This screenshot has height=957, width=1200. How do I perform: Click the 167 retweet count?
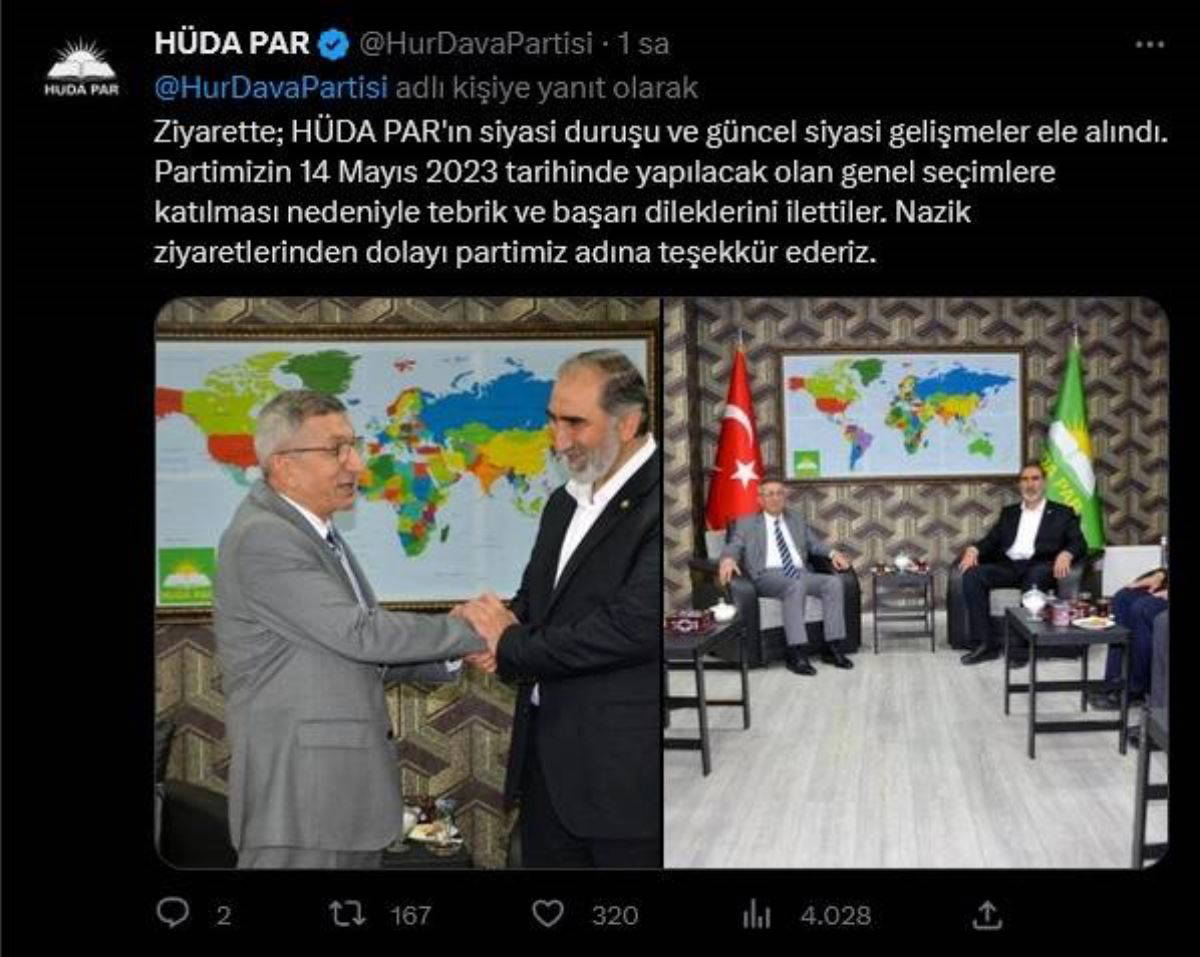pyautogui.click(x=410, y=914)
